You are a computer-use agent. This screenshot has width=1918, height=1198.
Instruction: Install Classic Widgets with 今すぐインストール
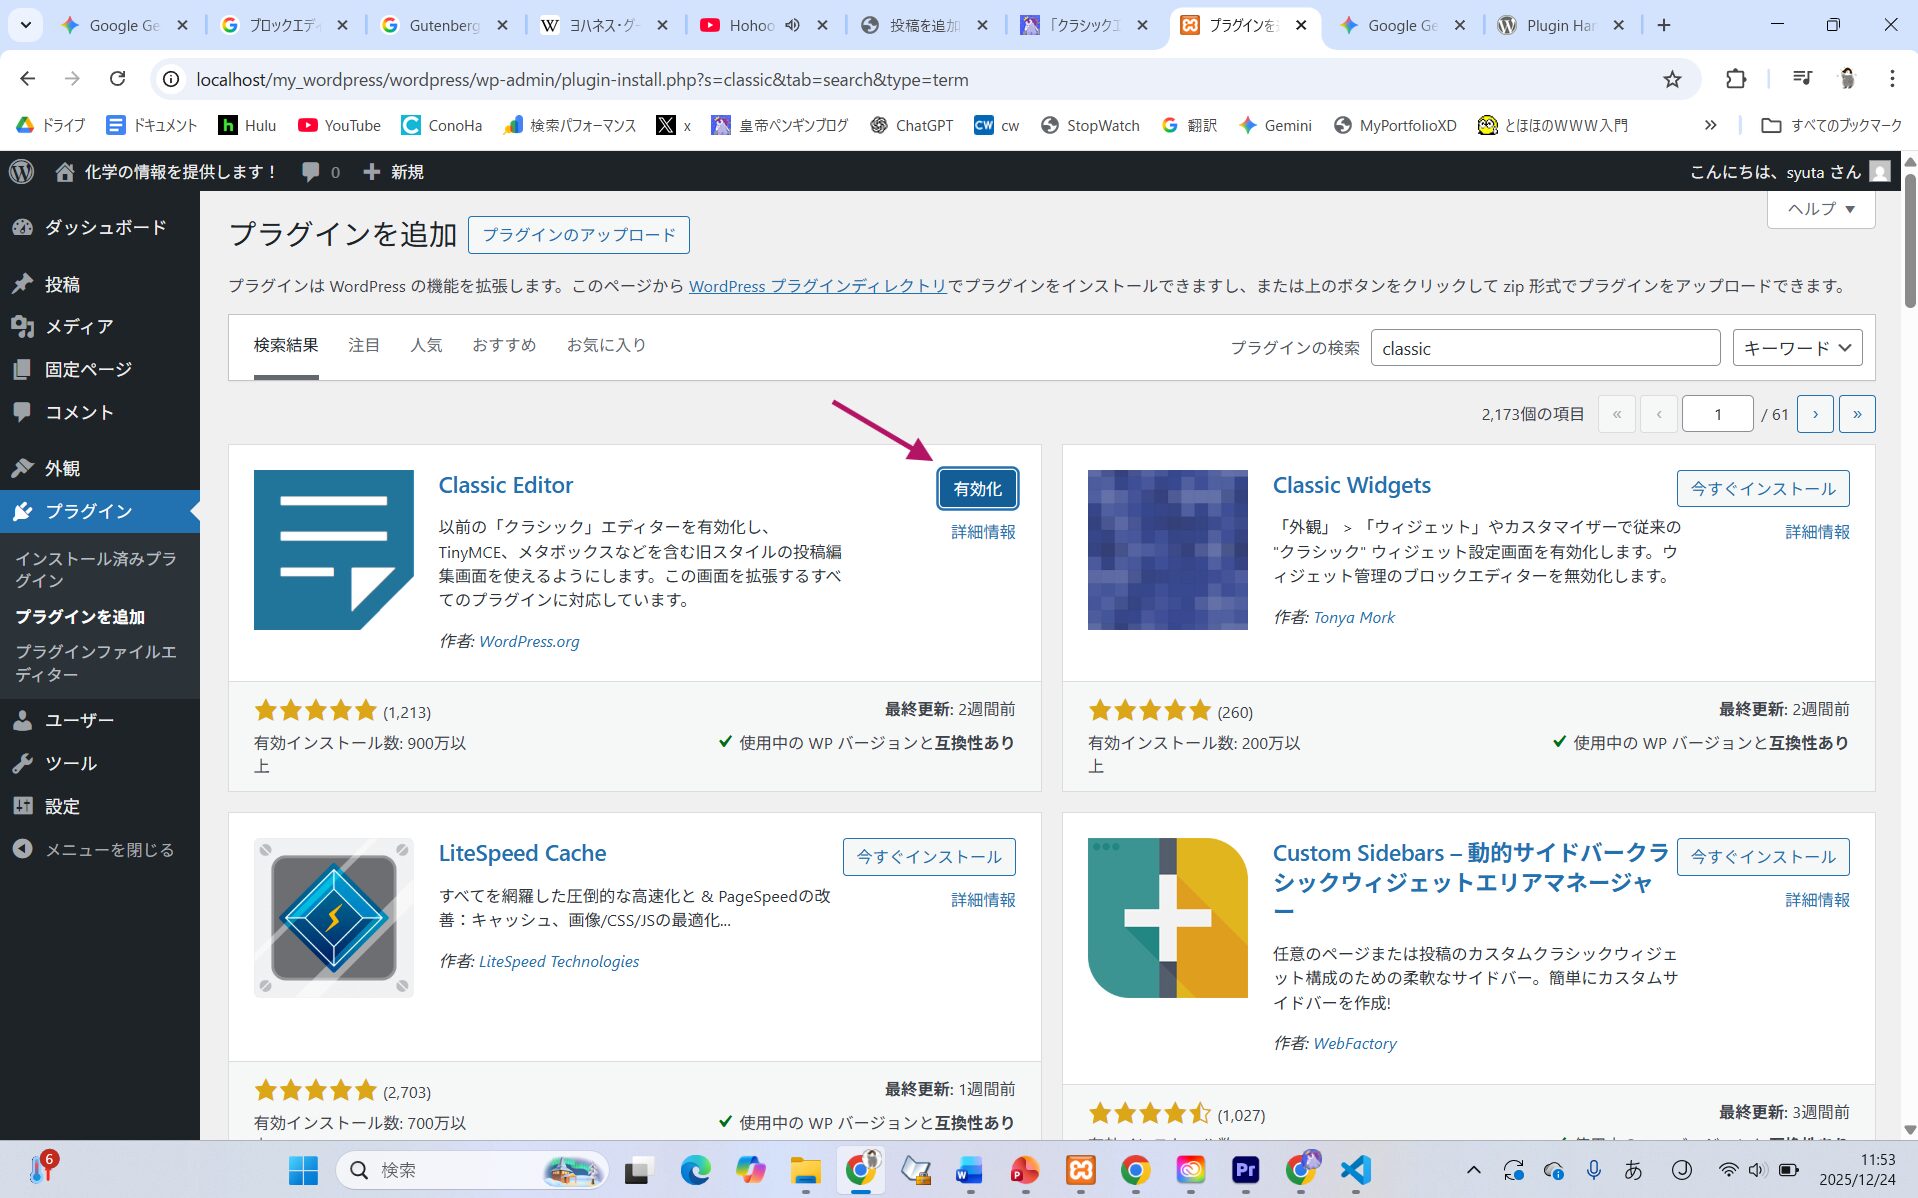(x=1762, y=489)
